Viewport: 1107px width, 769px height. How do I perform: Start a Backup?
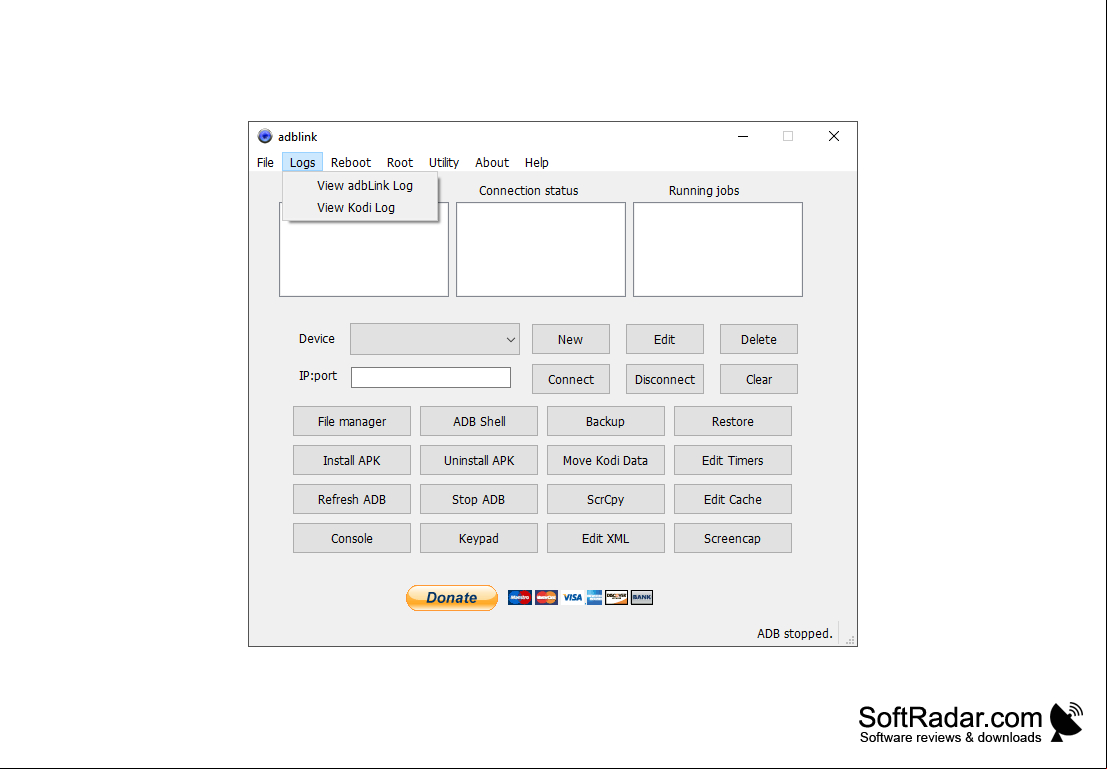[x=606, y=422]
